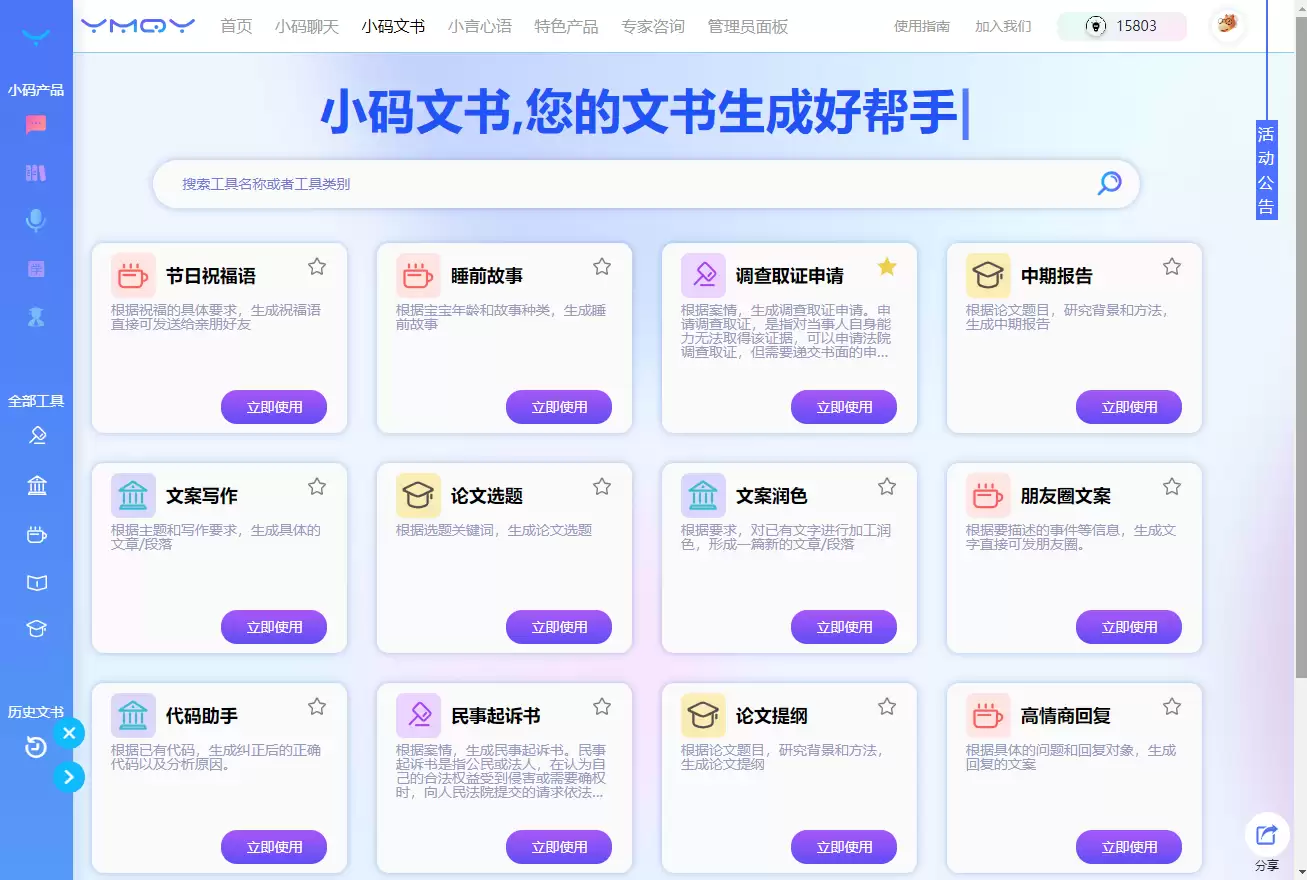Click the 调查取证申请 card gavel icon
This screenshot has height=880, width=1307.
point(703,275)
